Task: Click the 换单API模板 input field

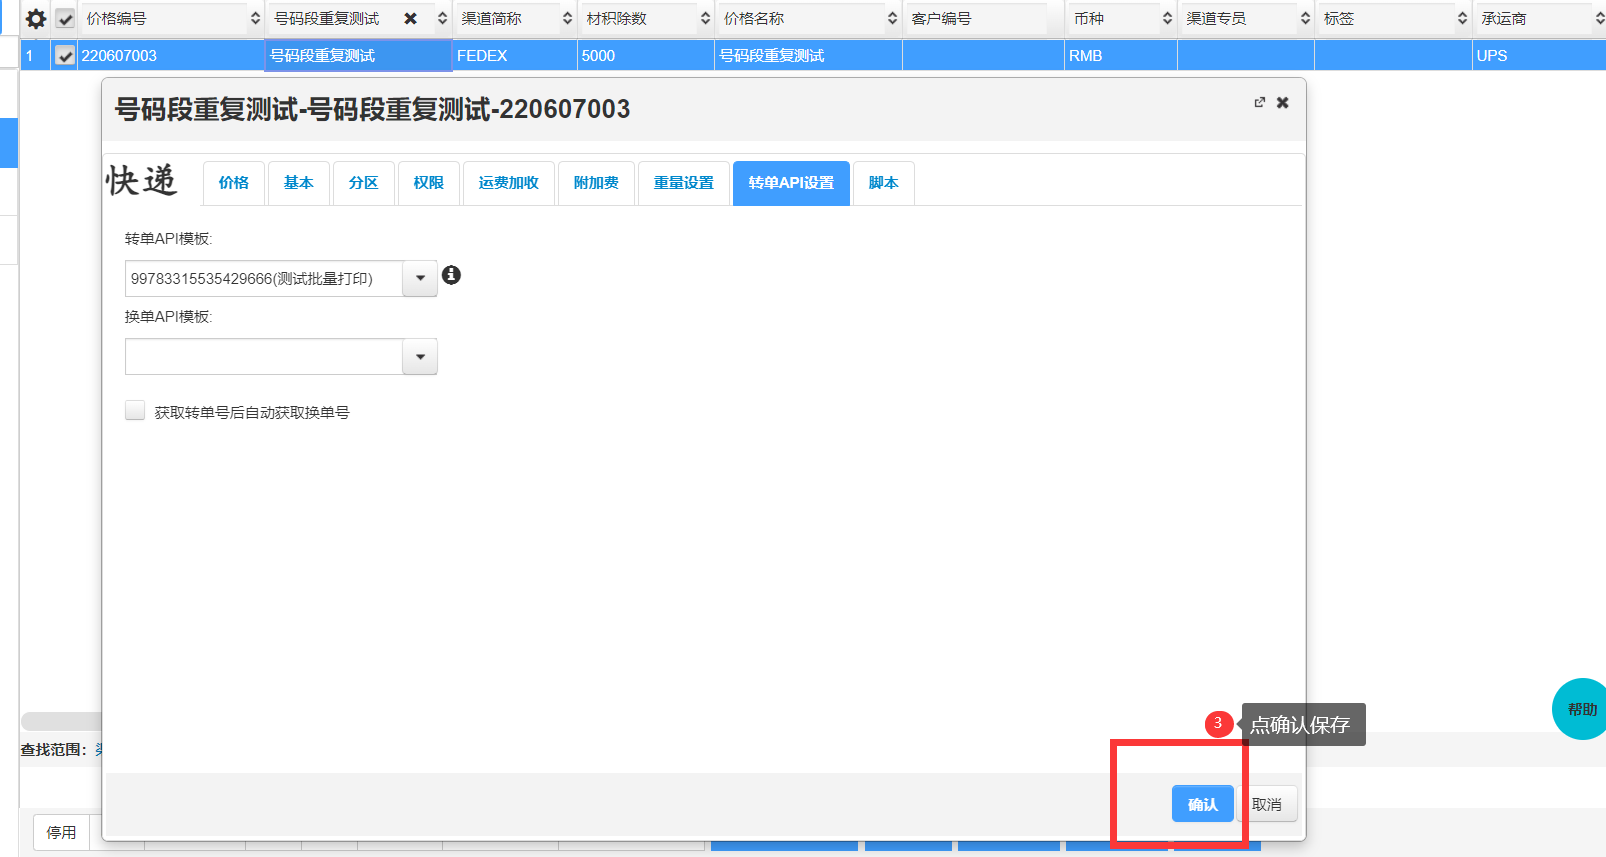Action: pyautogui.click(x=264, y=357)
